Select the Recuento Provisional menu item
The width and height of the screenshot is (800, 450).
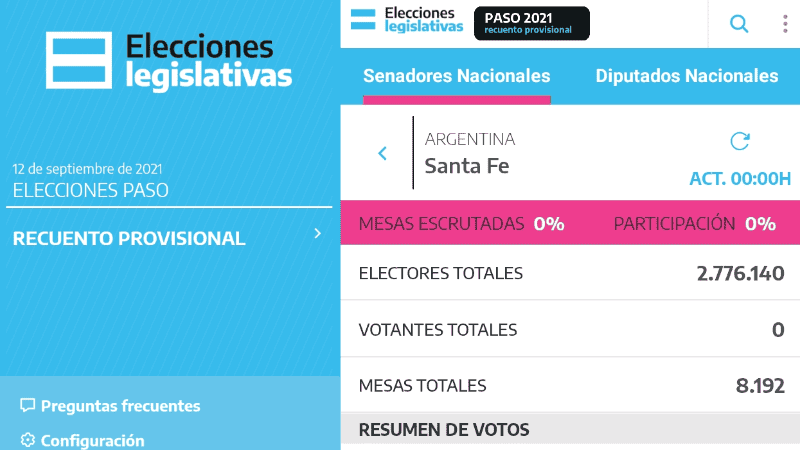pos(129,239)
